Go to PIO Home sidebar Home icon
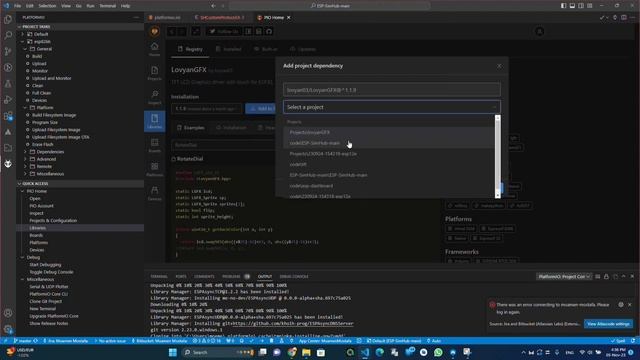 (154, 49)
